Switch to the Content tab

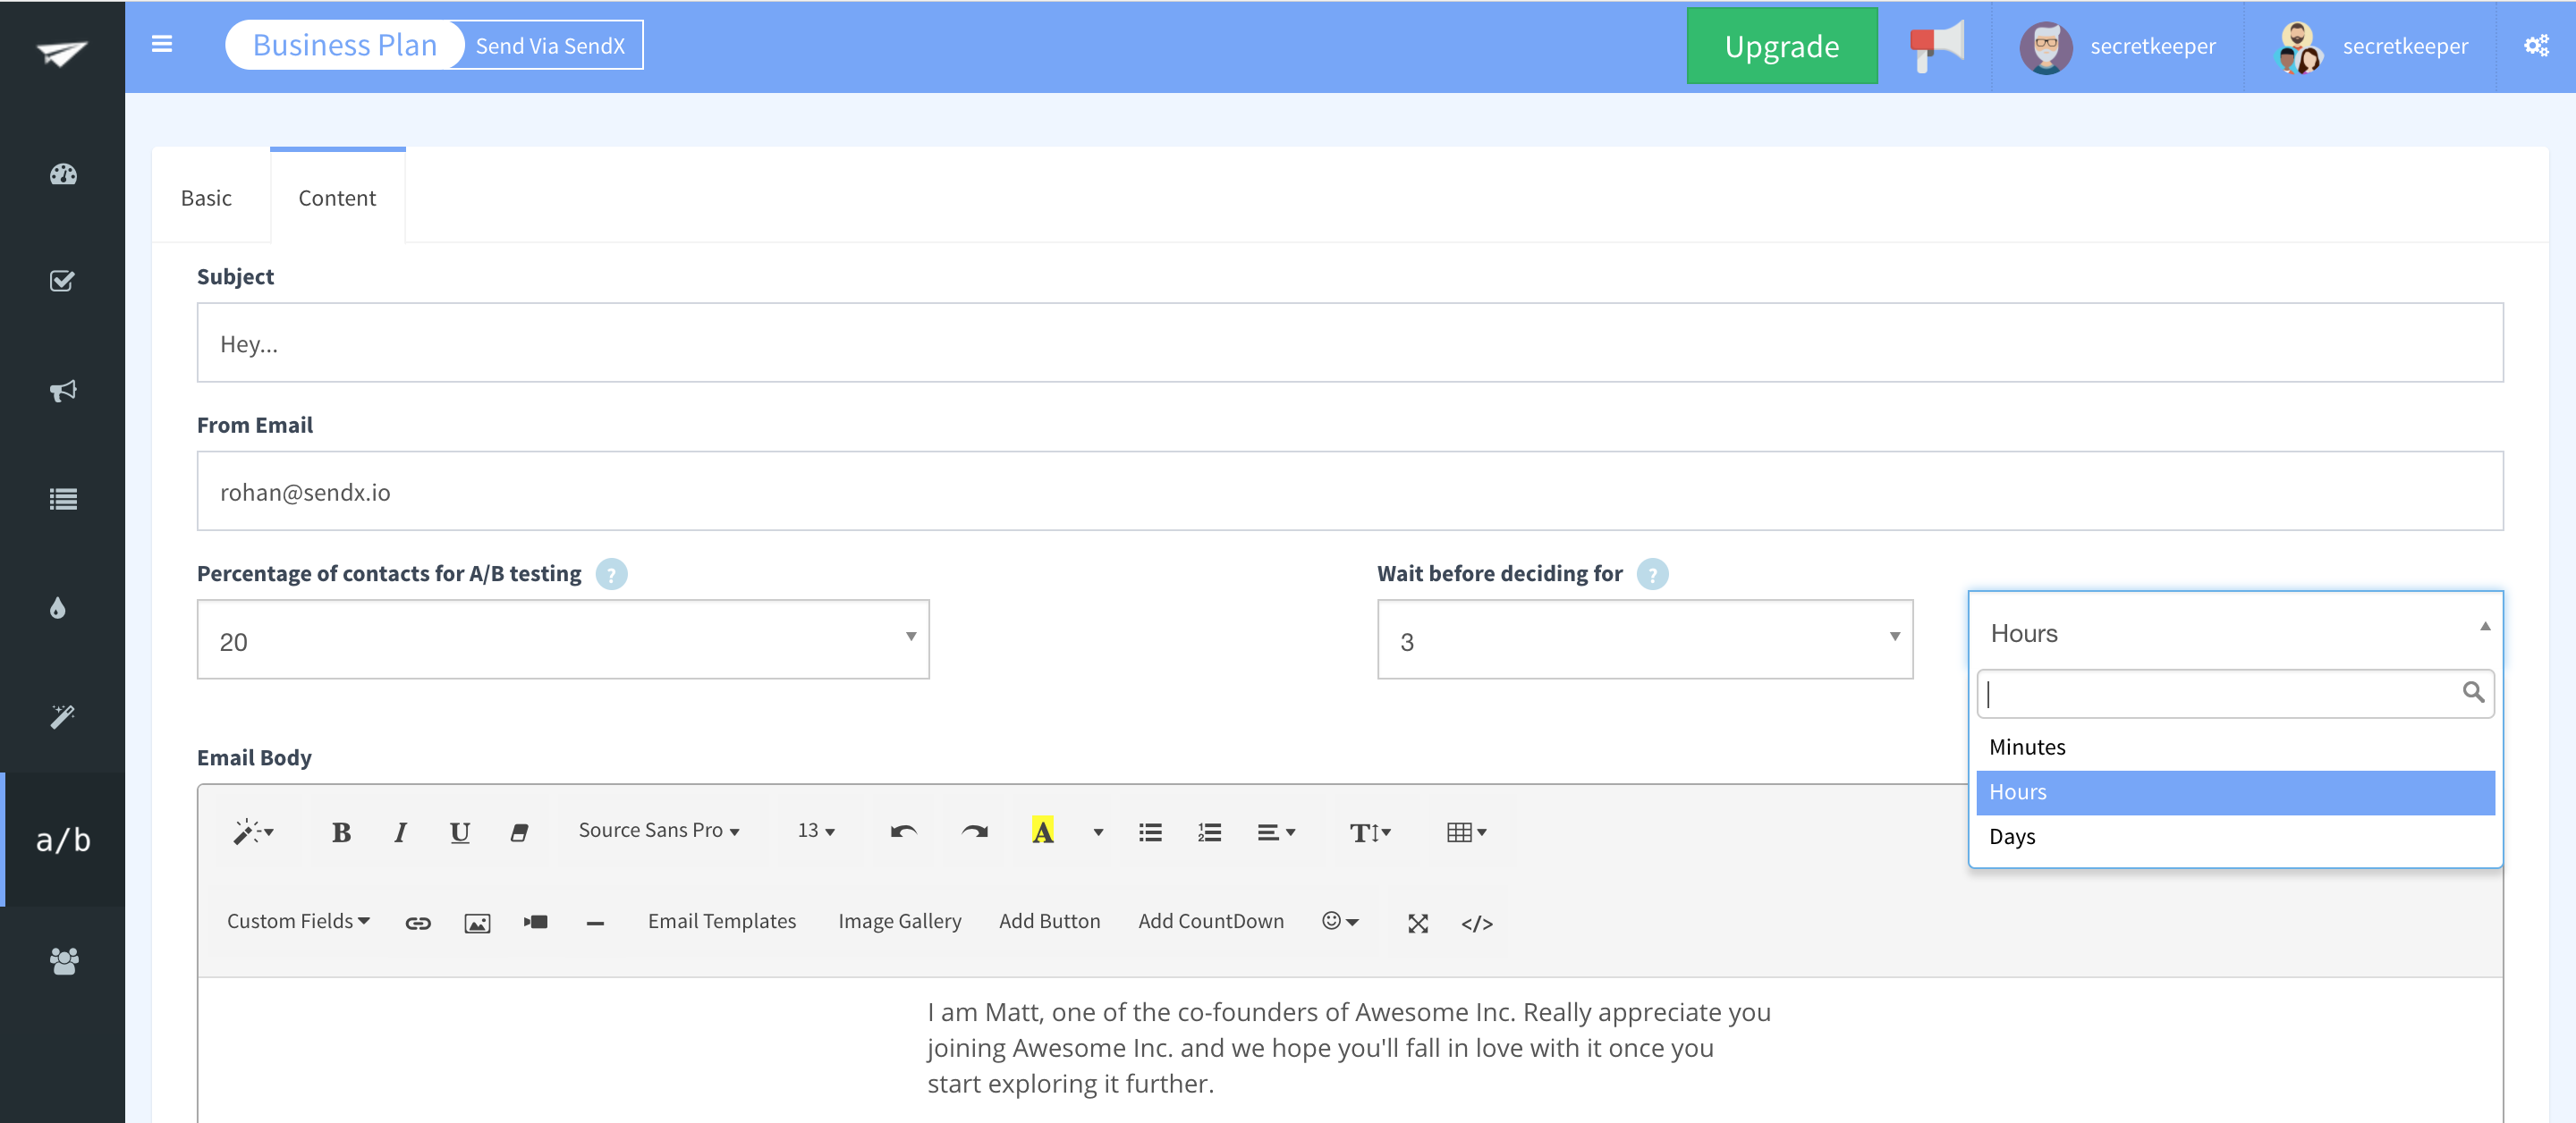pyautogui.click(x=337, y=198)
